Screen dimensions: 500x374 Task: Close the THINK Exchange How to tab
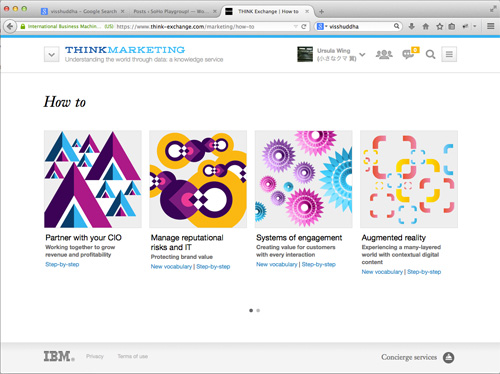tap(307, 11)
